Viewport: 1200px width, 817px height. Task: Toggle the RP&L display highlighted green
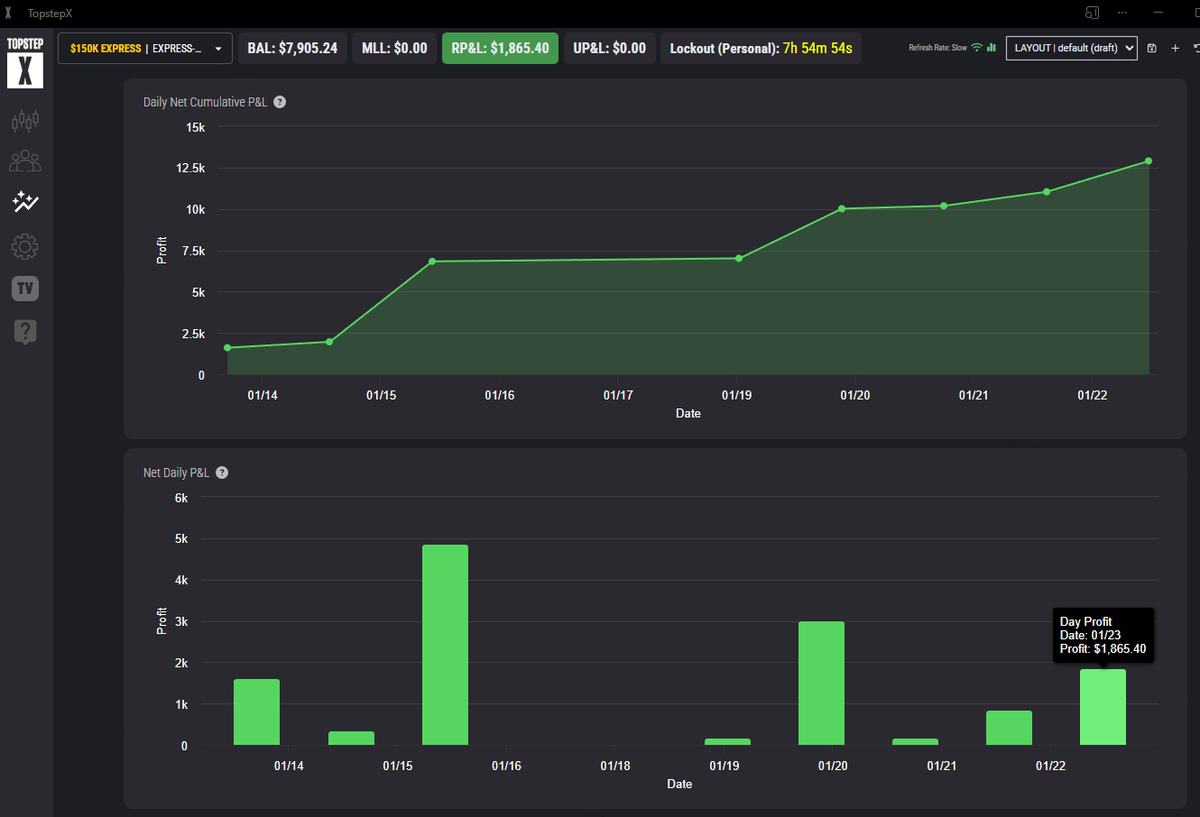click(x=499, y=47)
